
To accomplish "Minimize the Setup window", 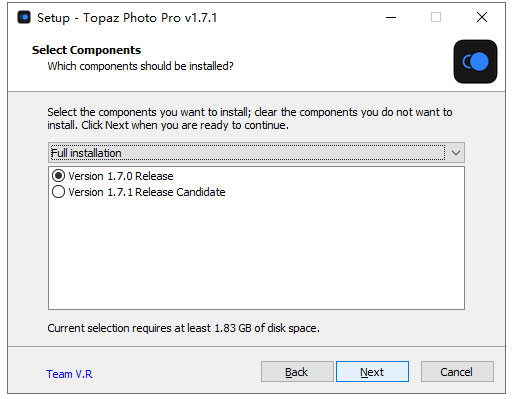I will [391, 17].
